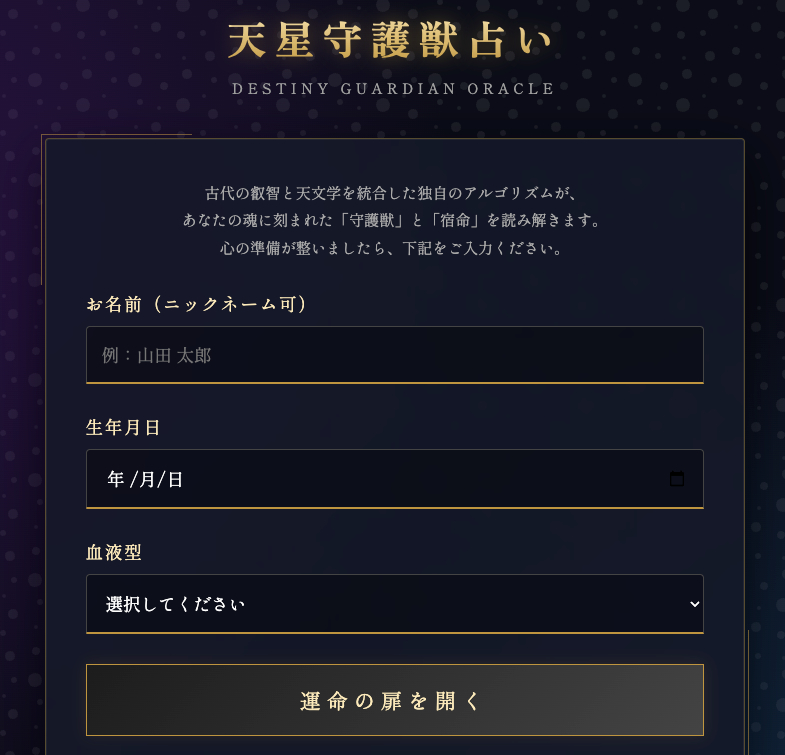Open the calendar picker icon in birthdate field
This screenshot has height=755, width=785.
click(677, 479)
